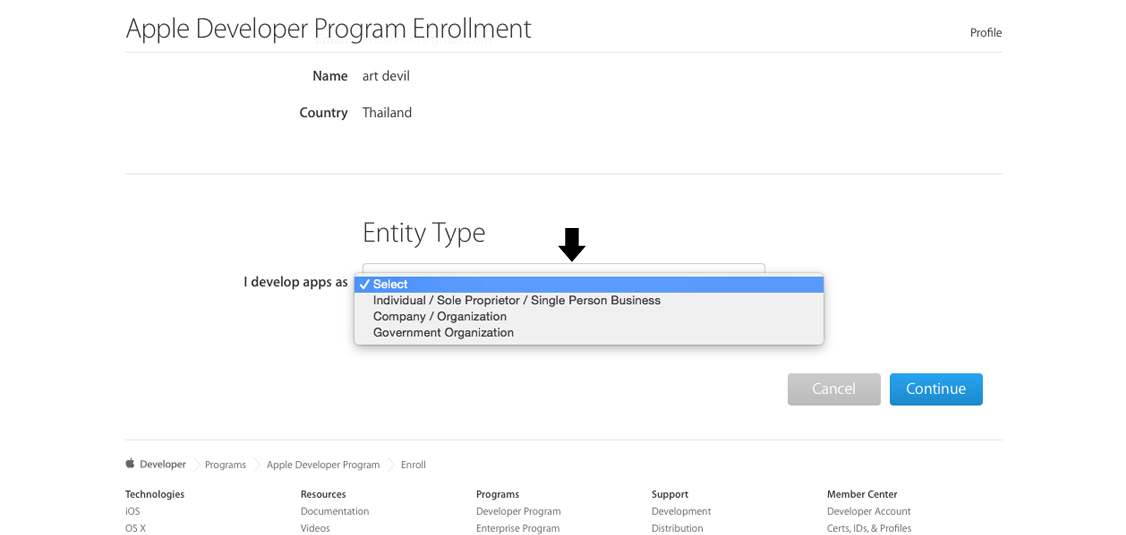Open iOS under Technologies
Image resolution: width=1126 pixels, height=535 pixels.
132,511
